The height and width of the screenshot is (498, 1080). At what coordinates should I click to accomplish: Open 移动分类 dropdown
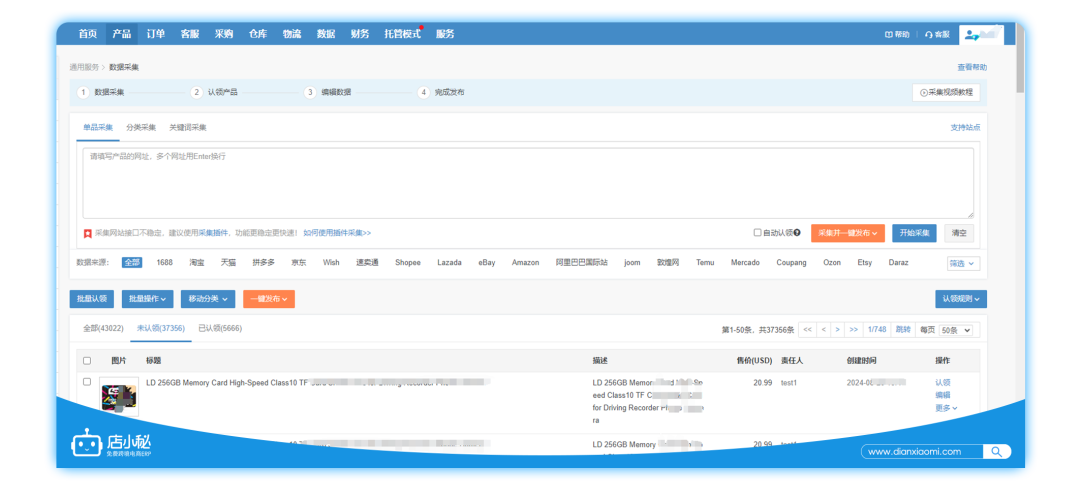(208, 299)
